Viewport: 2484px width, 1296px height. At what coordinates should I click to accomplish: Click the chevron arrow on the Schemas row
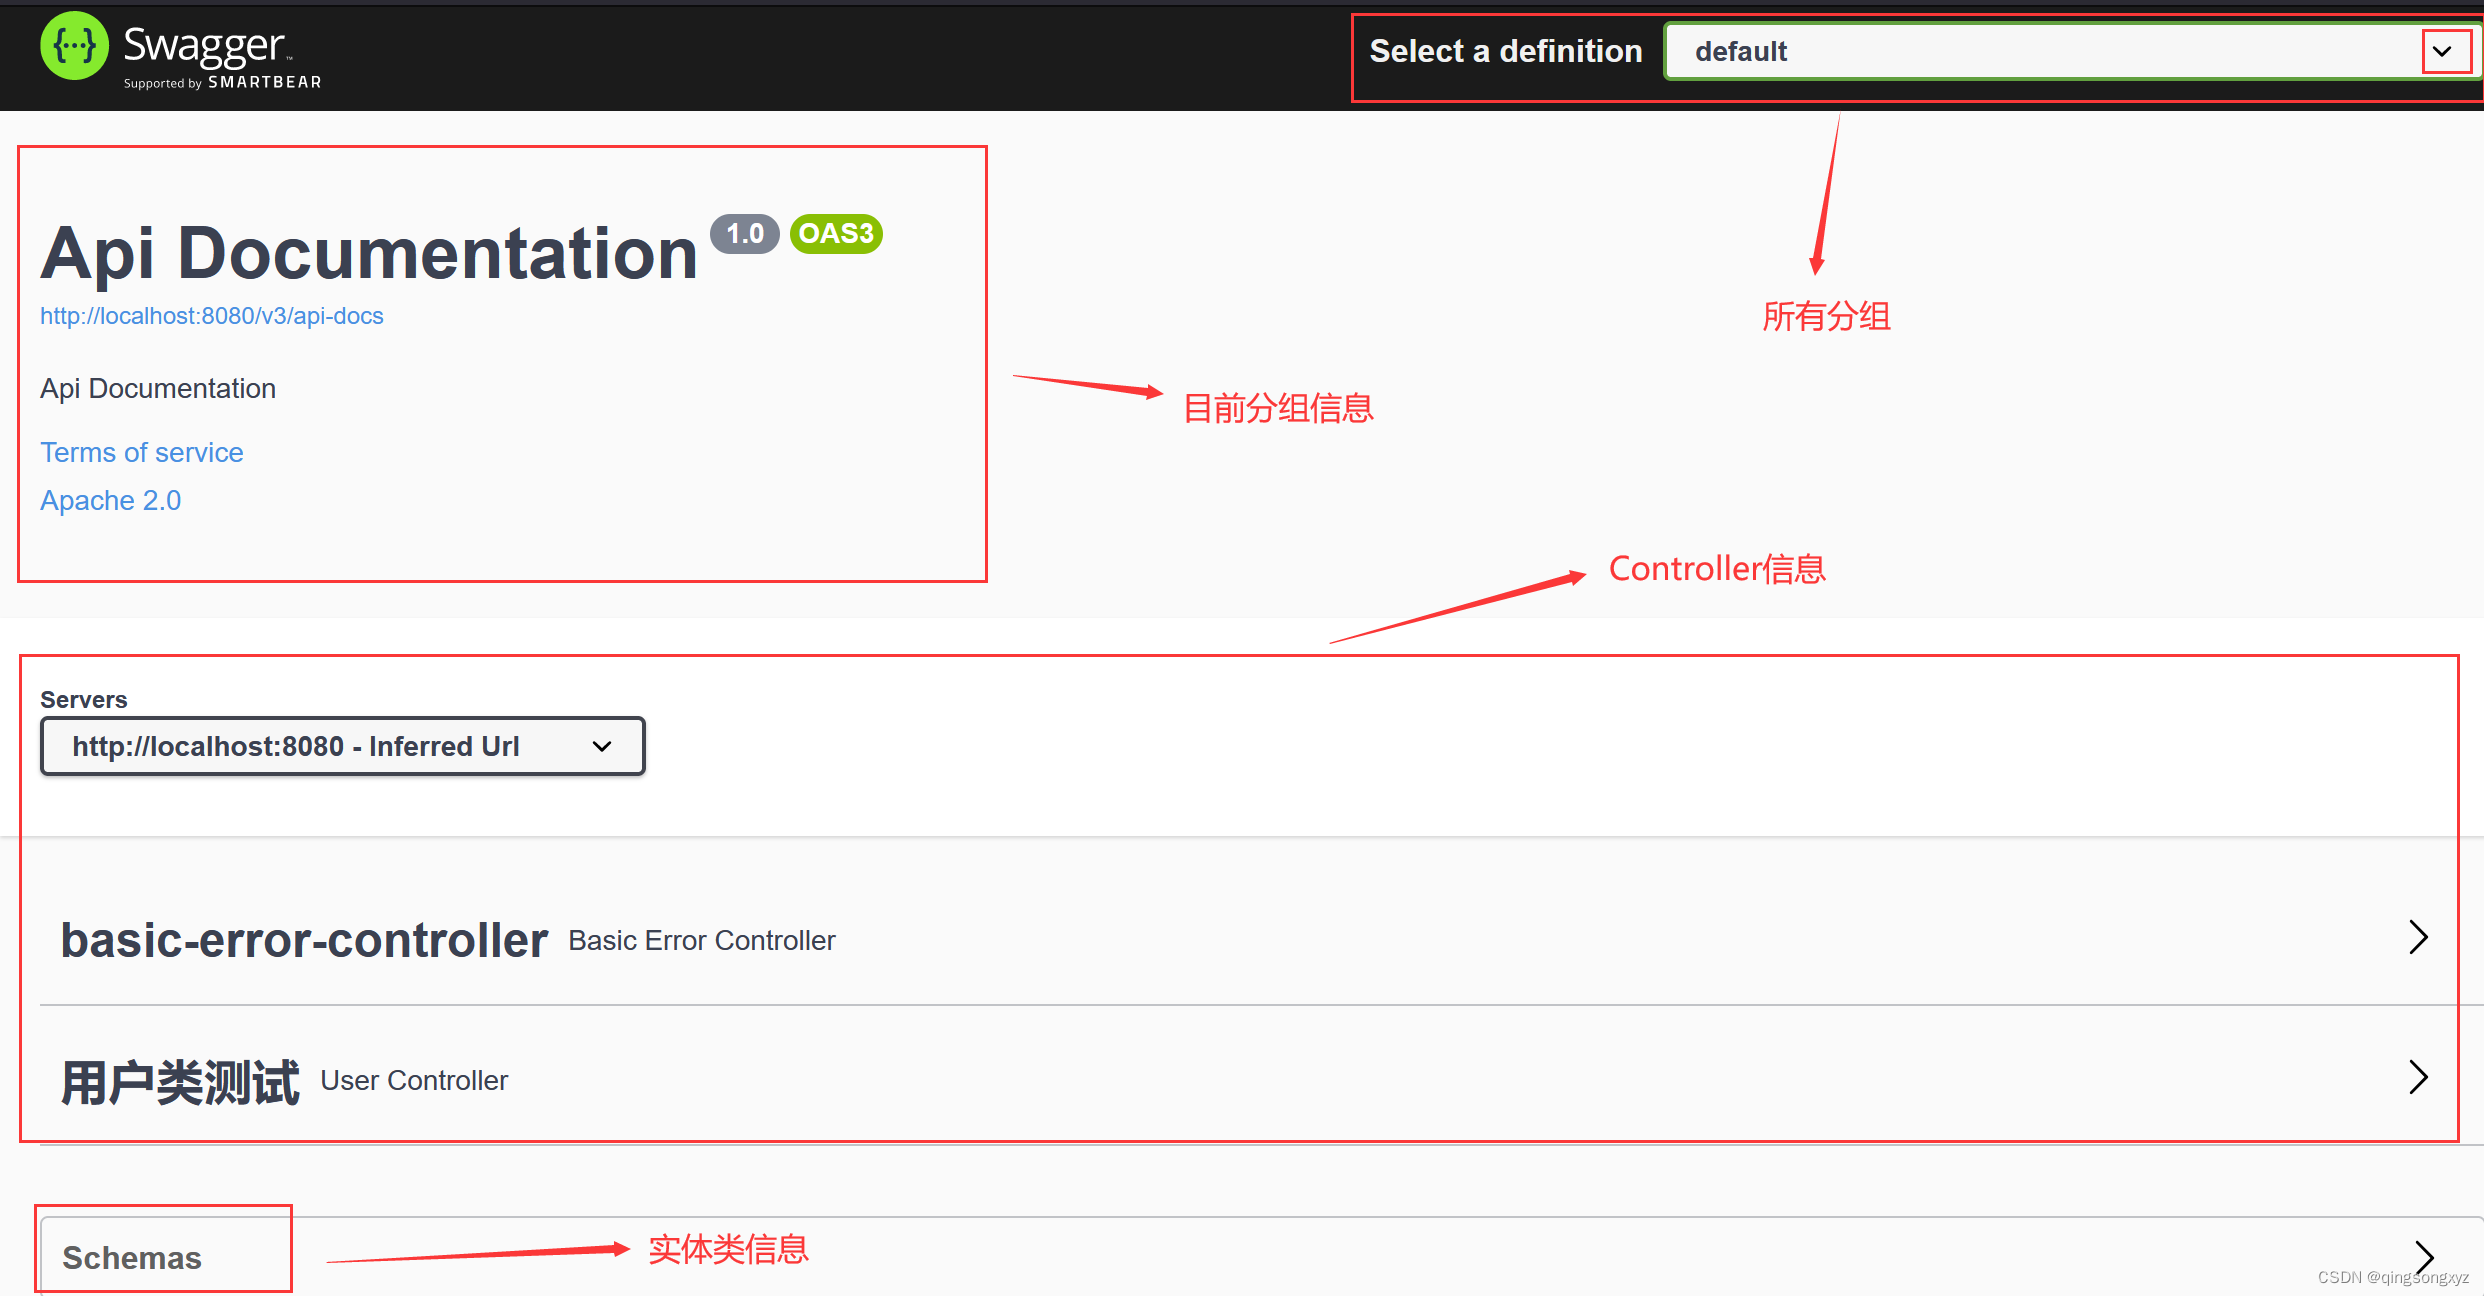tap(2424, 1257)
